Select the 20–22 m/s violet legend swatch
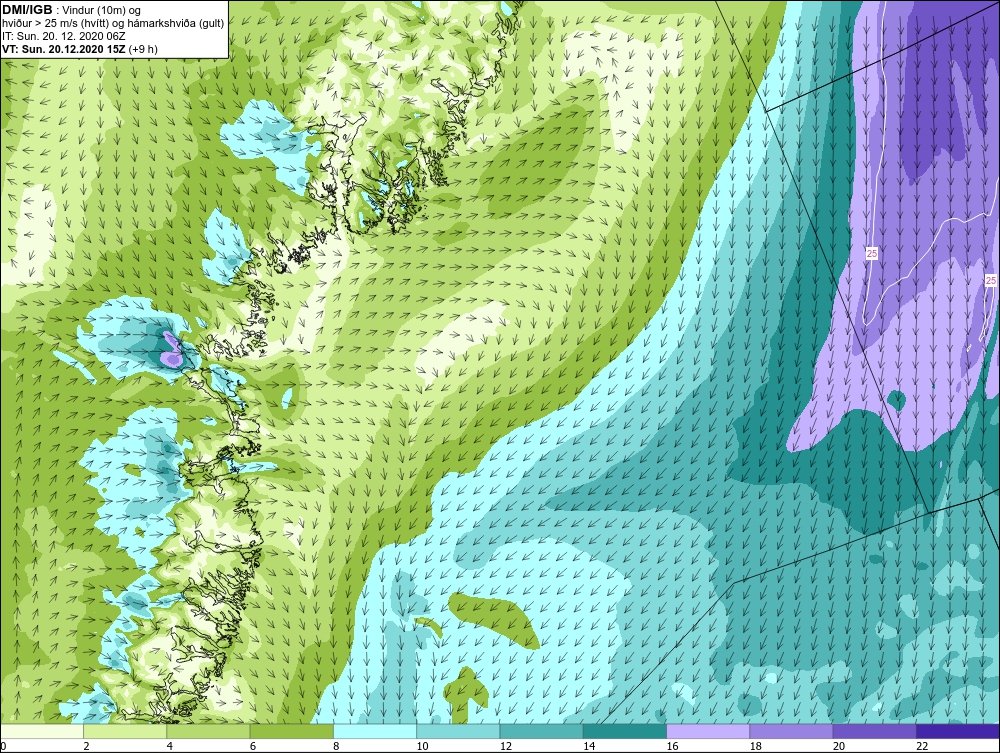This screenshot has height=753, width=1000. click(874, 731)
